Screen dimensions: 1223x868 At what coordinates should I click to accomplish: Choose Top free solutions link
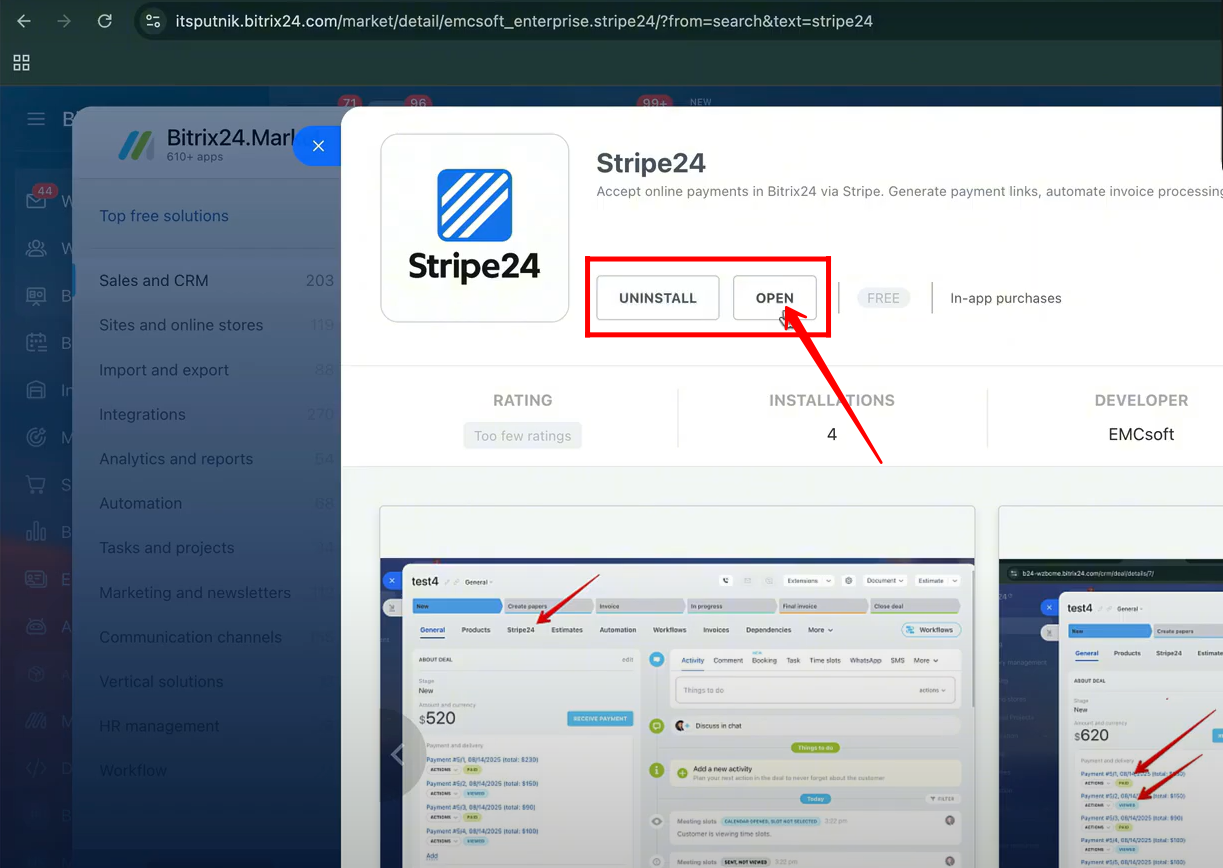[164, 216]
